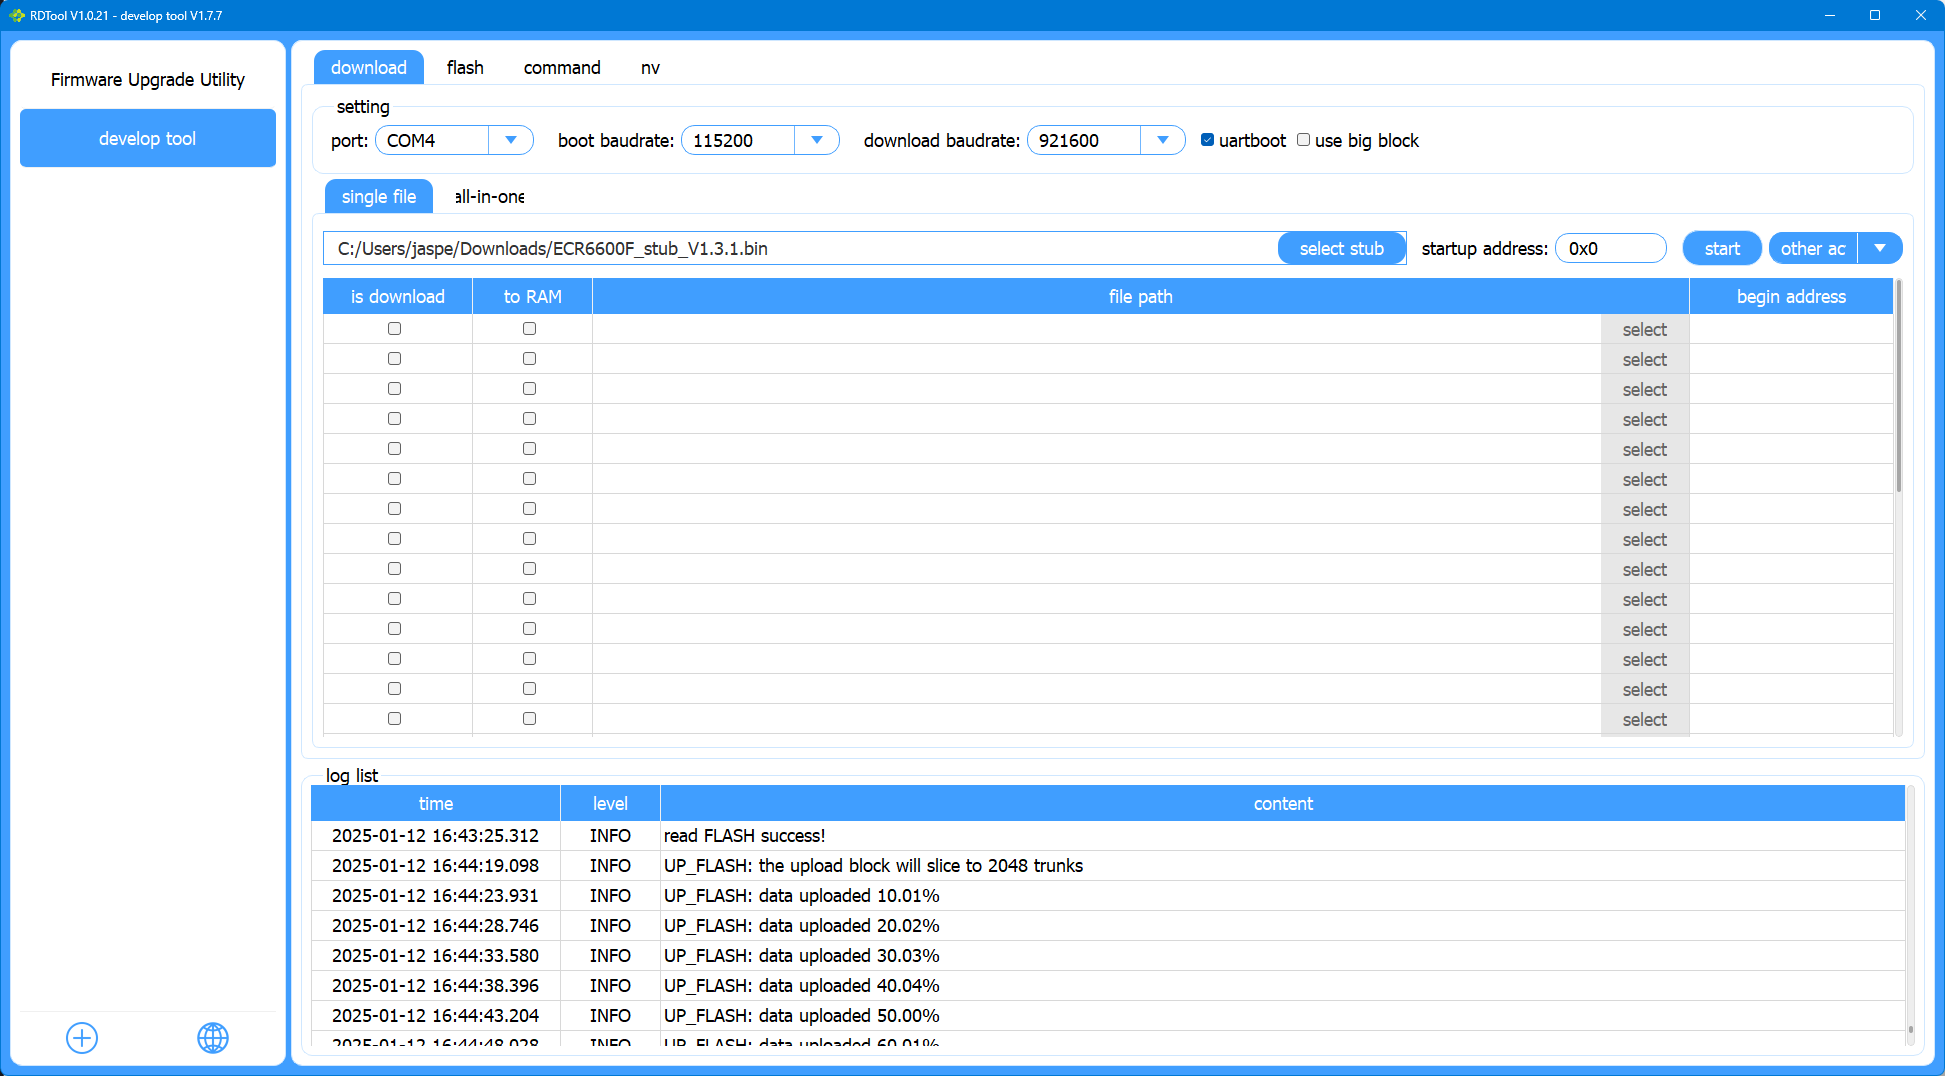This screenshot has width=1945, height=1076.
Task: Select the all-in-one tab
Action: pos(489,196)
